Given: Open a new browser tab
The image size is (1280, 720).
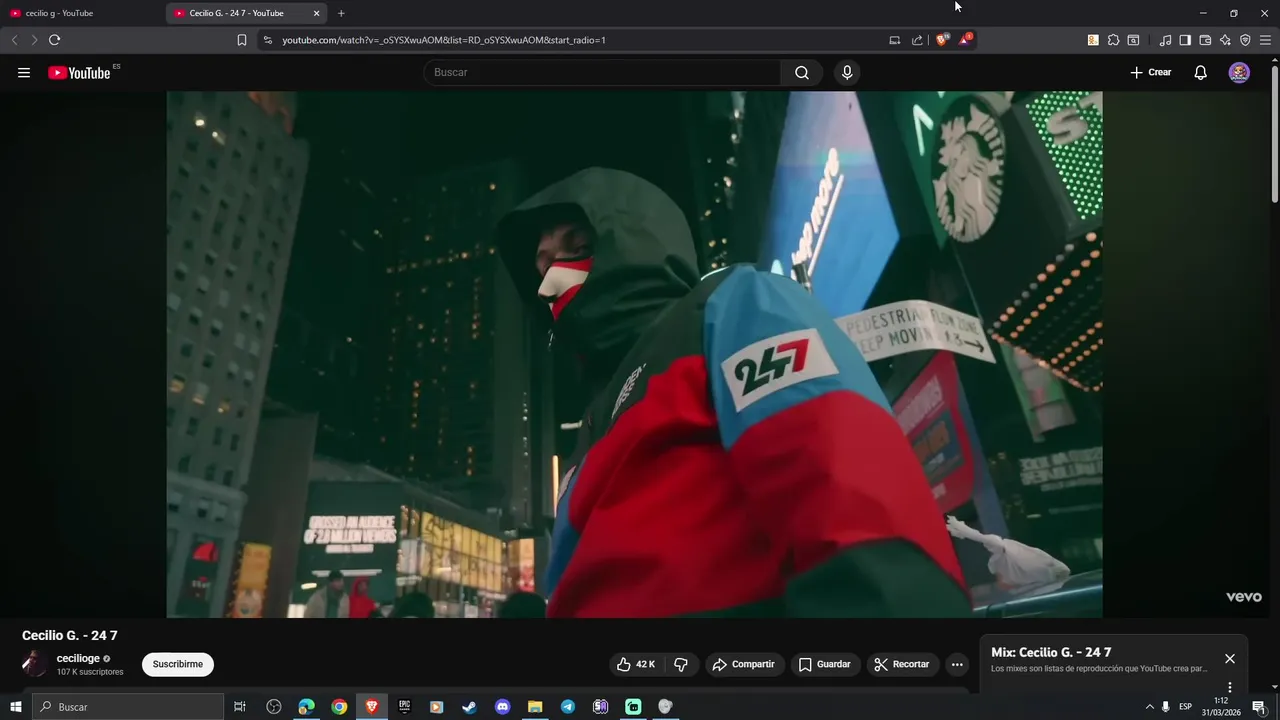Looking at the screenshot, I should pos(341,13).
